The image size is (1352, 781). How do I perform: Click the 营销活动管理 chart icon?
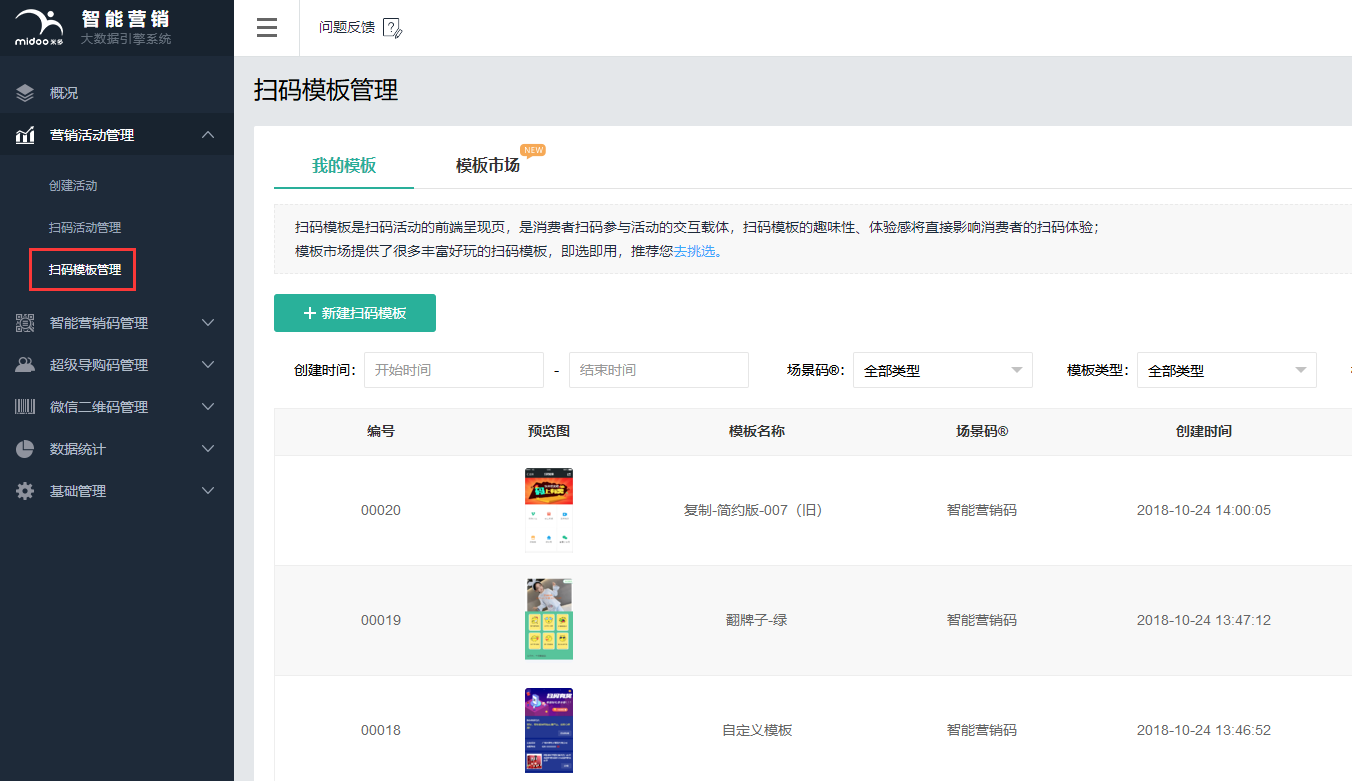(25, 135)
